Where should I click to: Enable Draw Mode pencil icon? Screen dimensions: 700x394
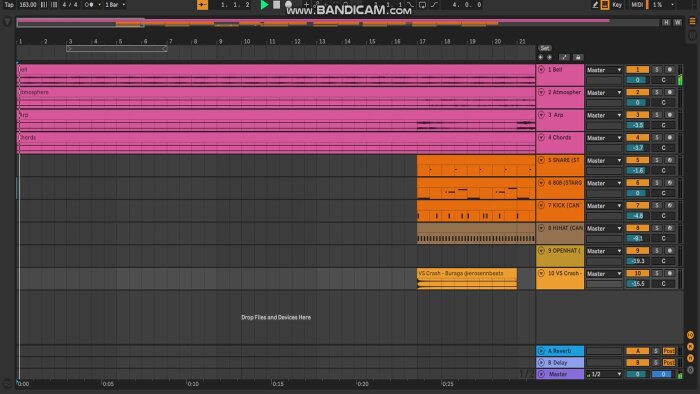click(595, 5)
